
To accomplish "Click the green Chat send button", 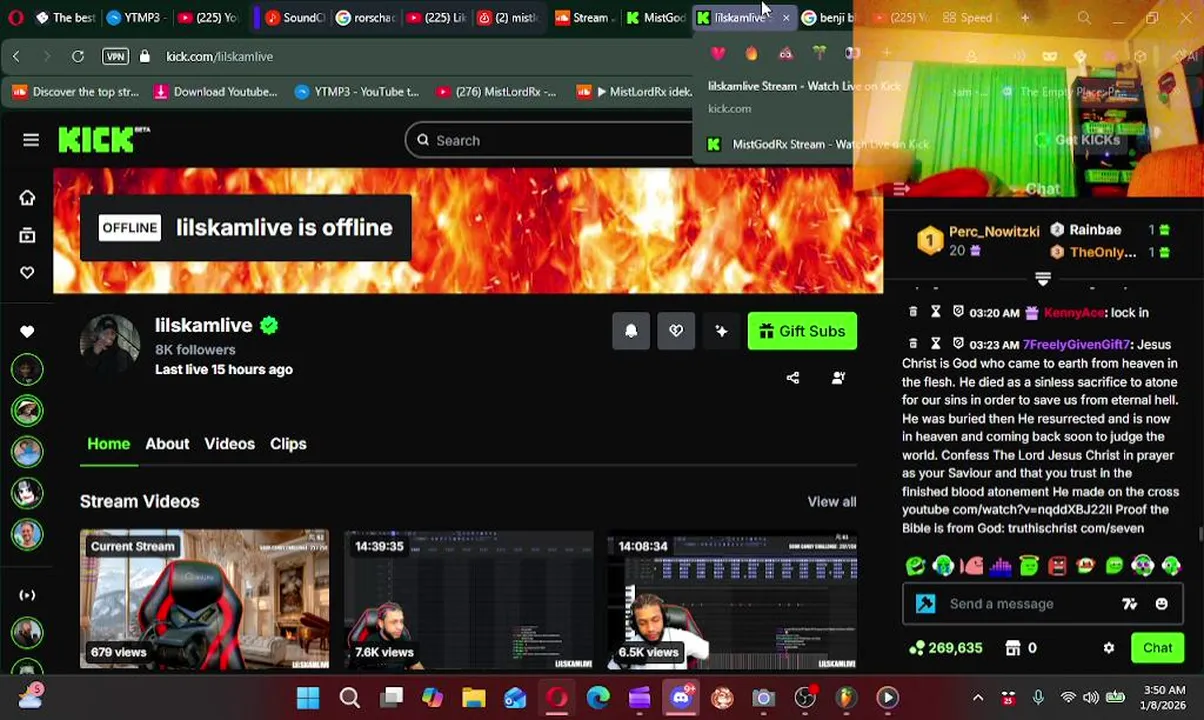I will click(x=1157, y=648).
